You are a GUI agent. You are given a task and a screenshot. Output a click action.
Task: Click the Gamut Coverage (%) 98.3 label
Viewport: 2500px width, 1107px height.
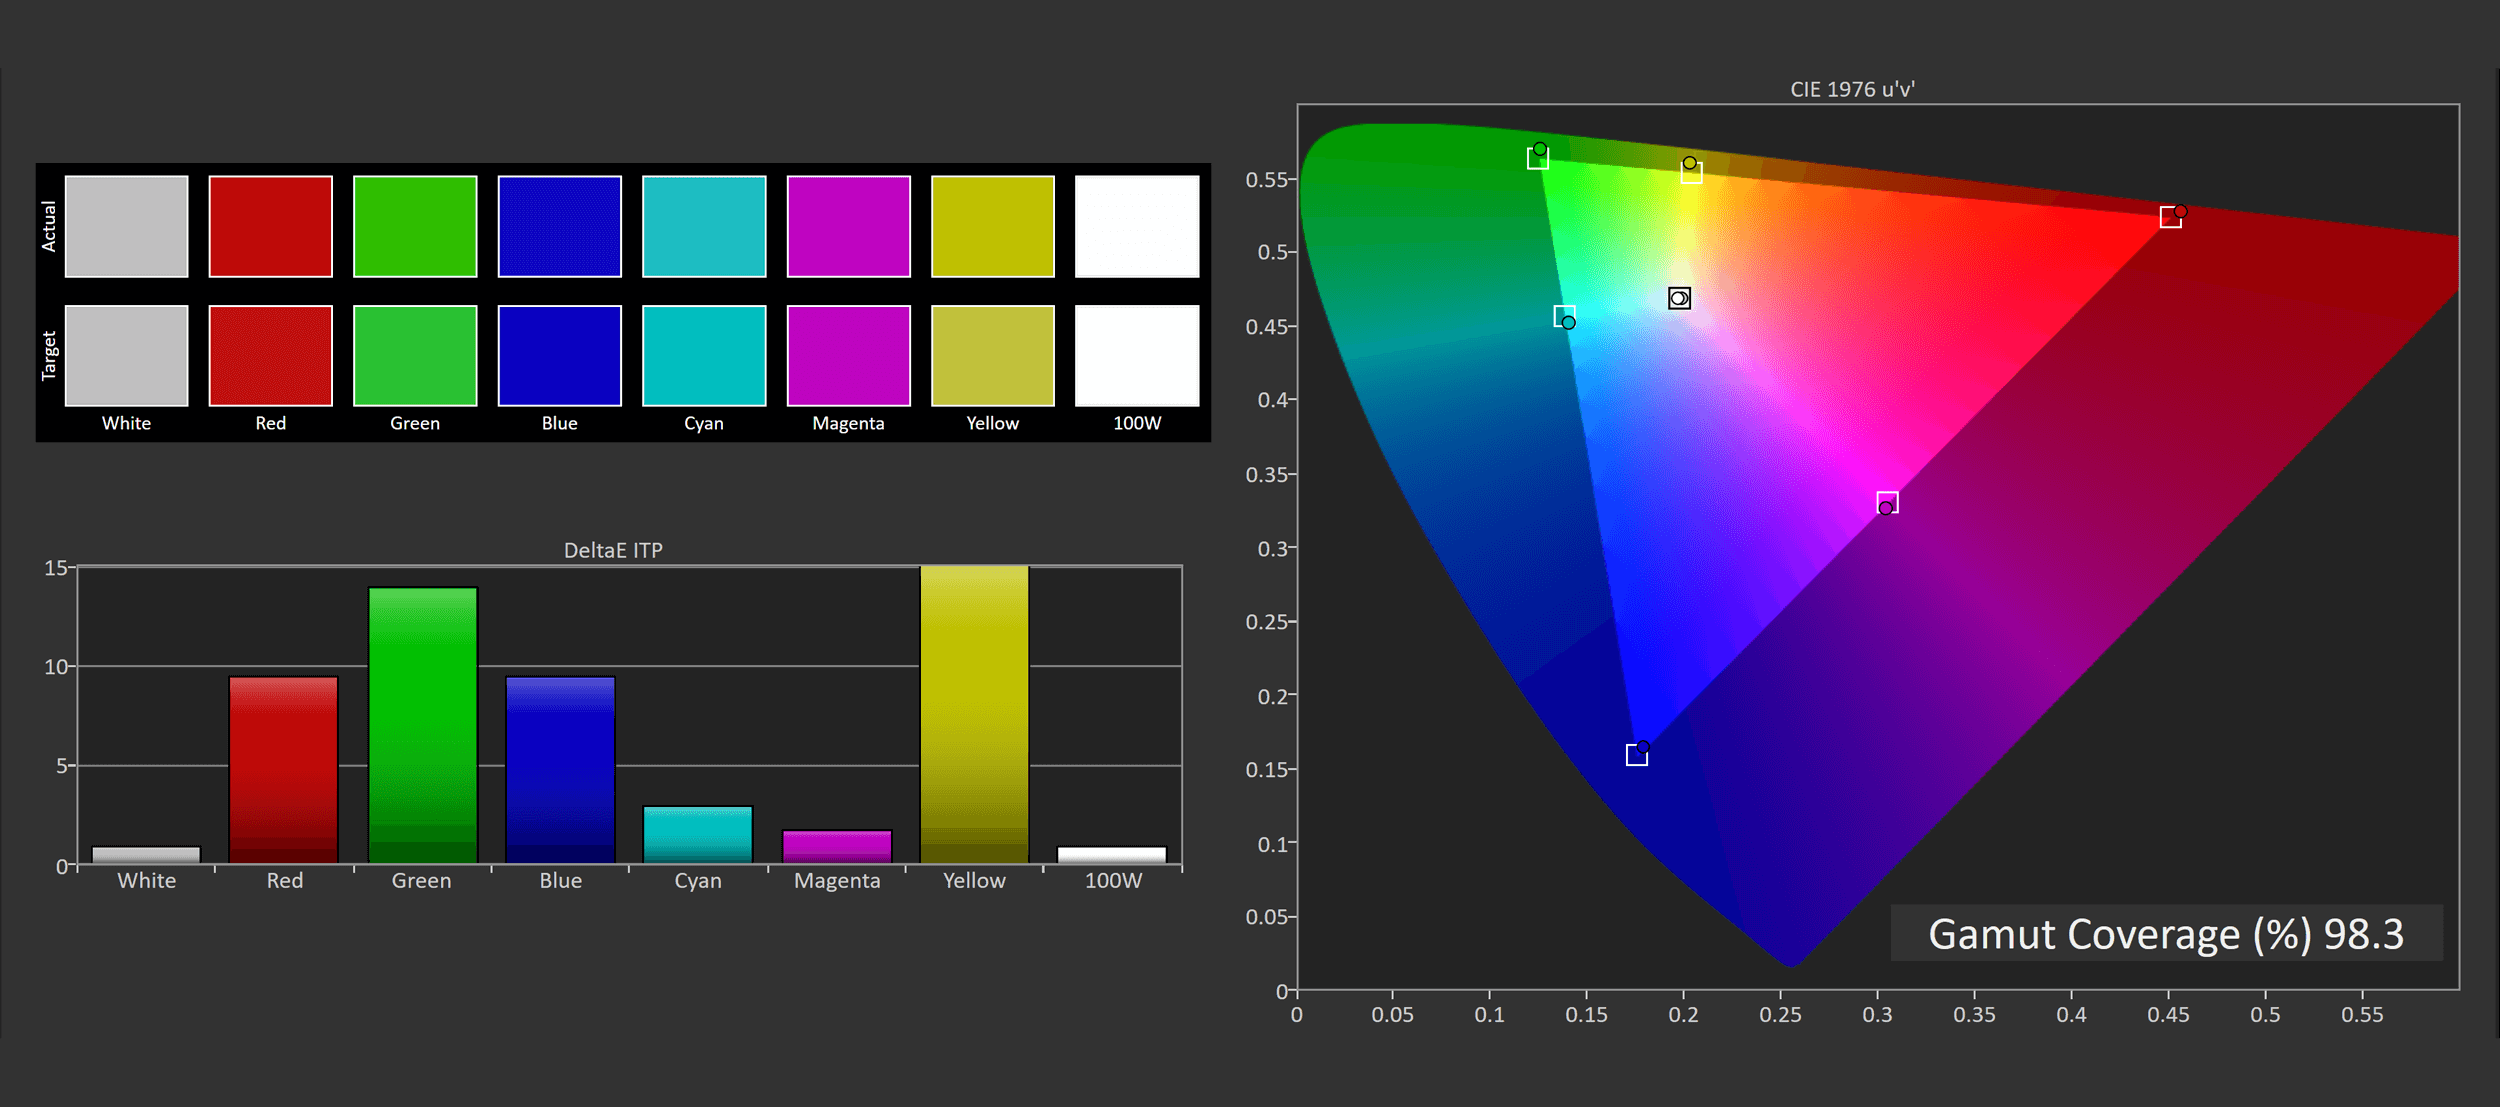(2165, 934)
